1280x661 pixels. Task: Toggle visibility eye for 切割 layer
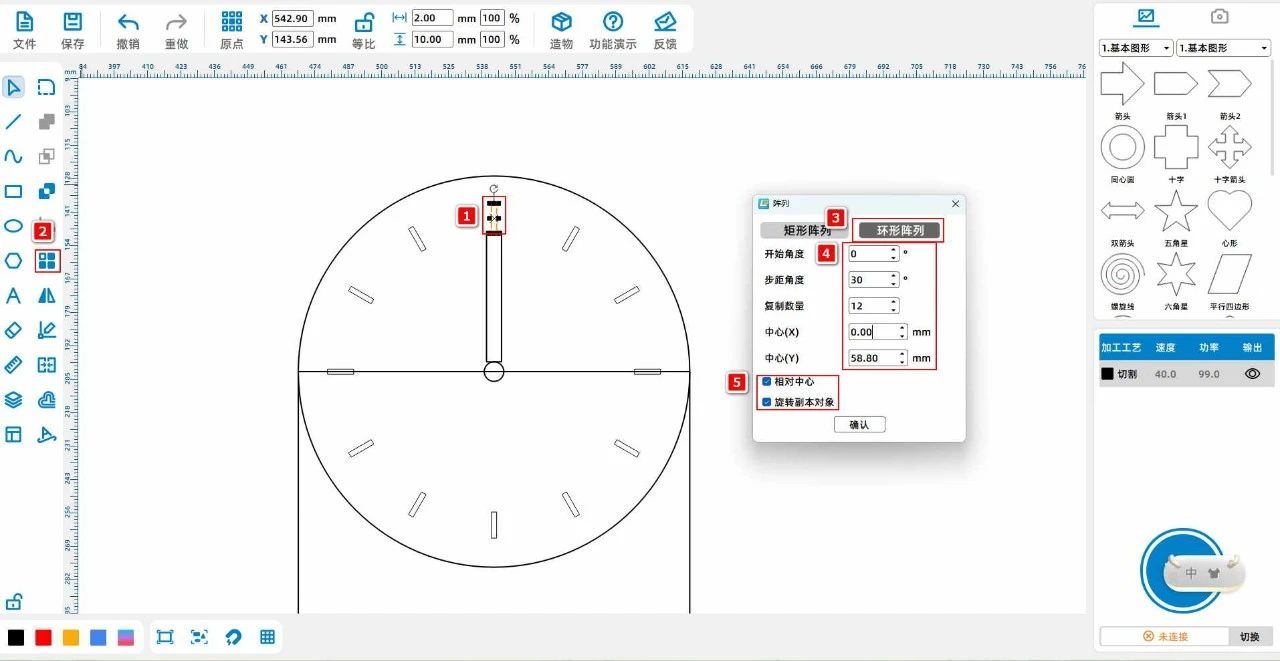pyautogui.click(x=1251, y=374)
